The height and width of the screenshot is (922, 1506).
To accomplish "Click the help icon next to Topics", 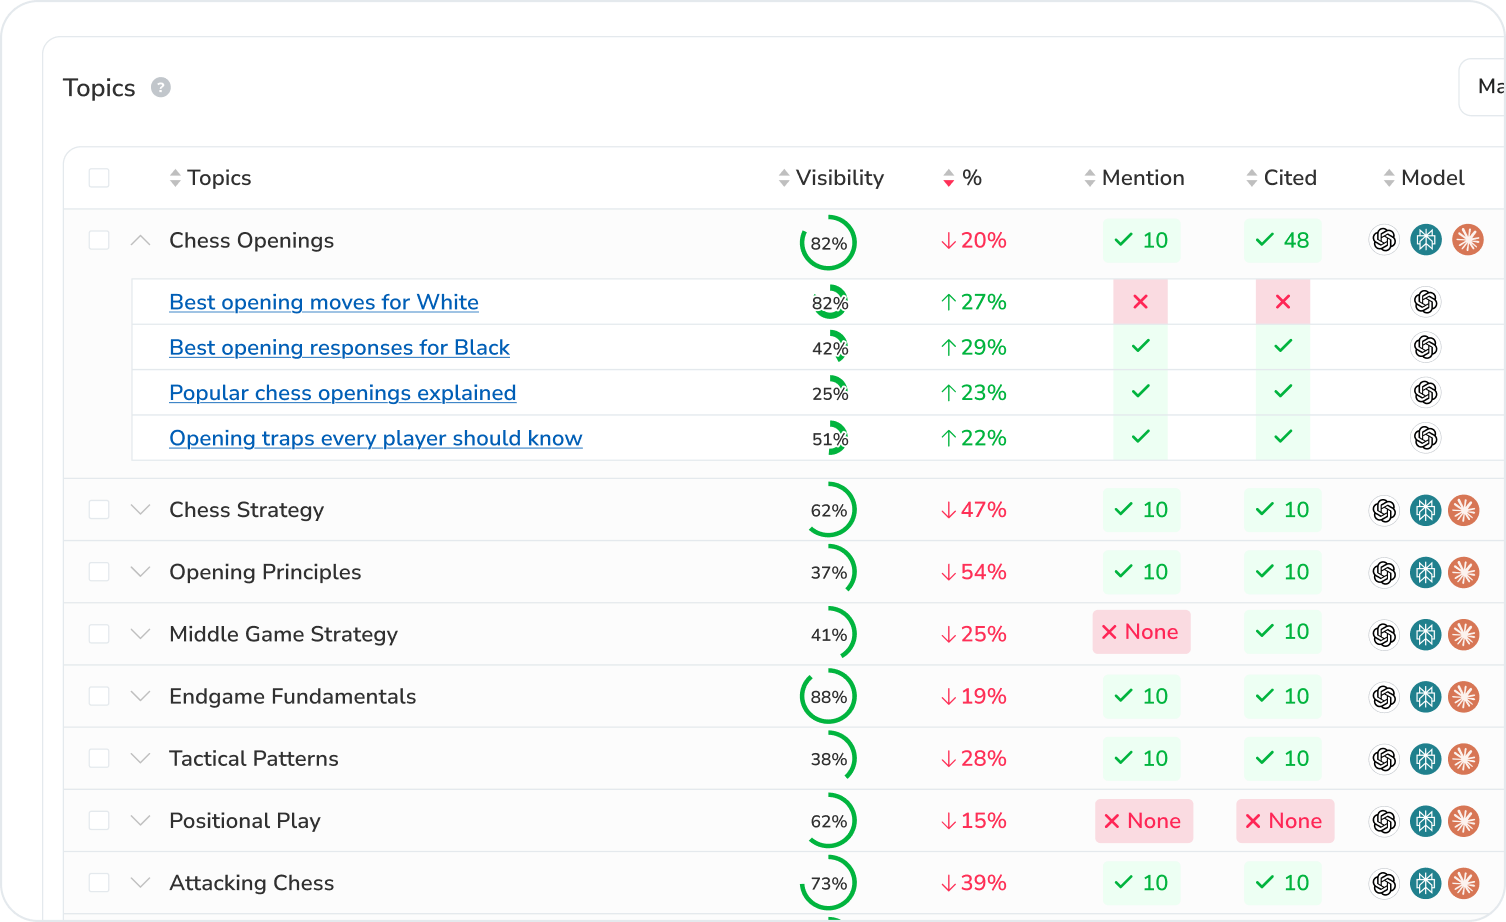I will click(160, 88).
